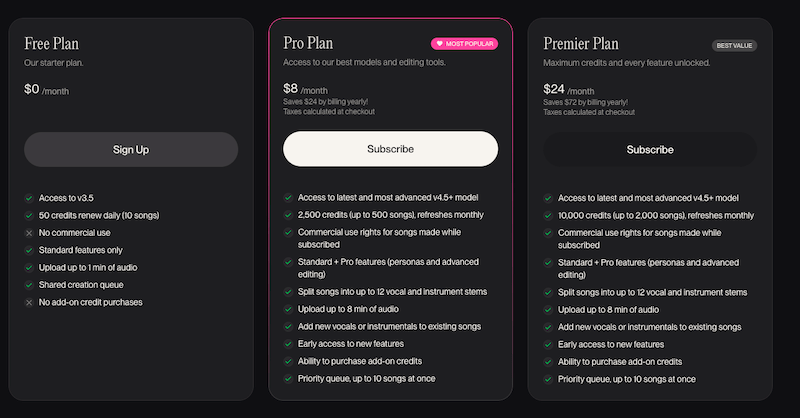Click the 50 credits renew daily text

pos(98,215)
